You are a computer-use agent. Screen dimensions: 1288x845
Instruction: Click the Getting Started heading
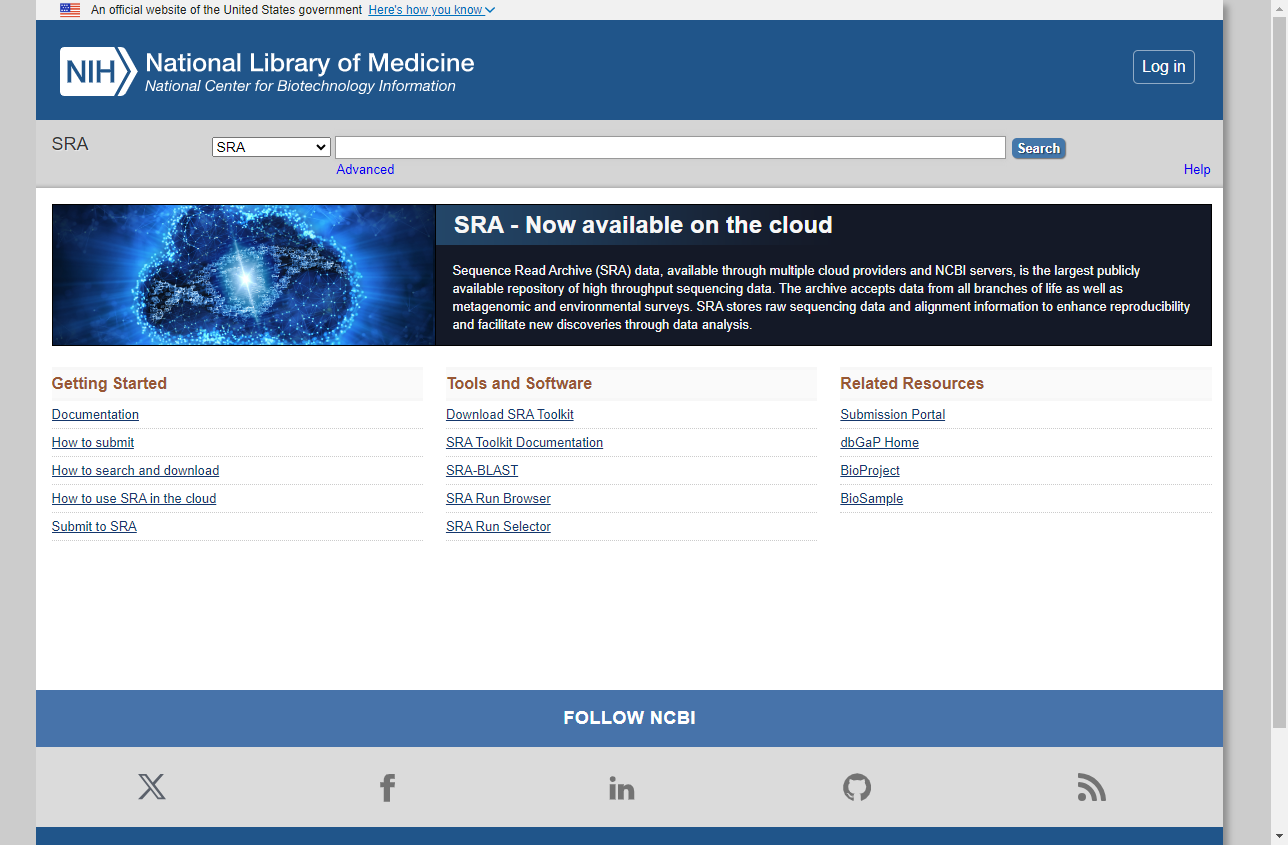coord(109,383)
